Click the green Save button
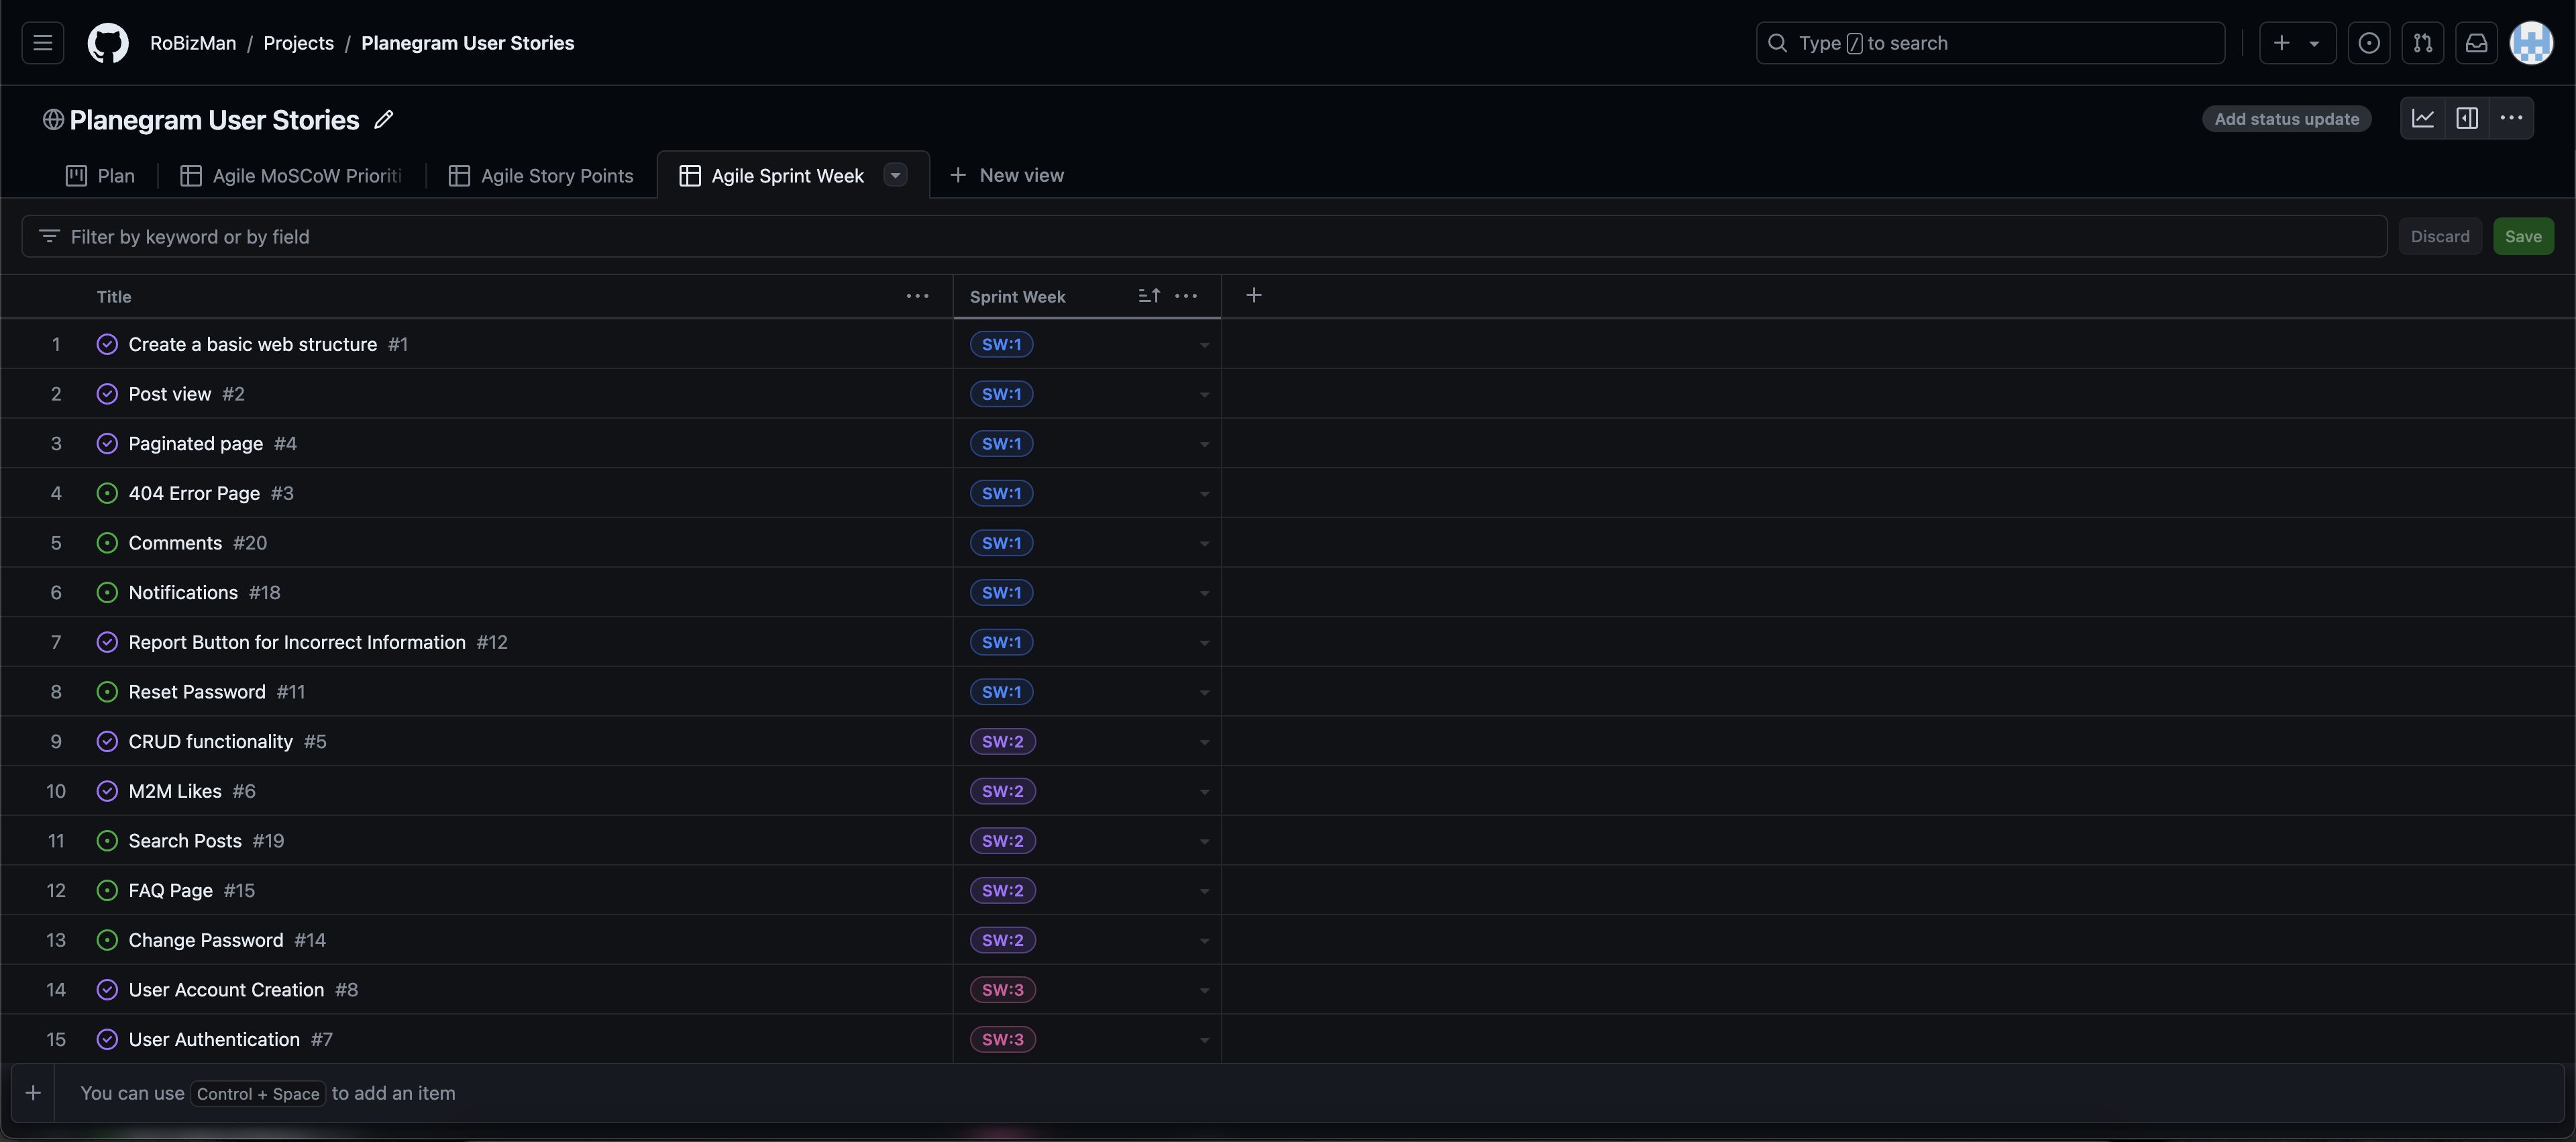 tap(2523, 237)
